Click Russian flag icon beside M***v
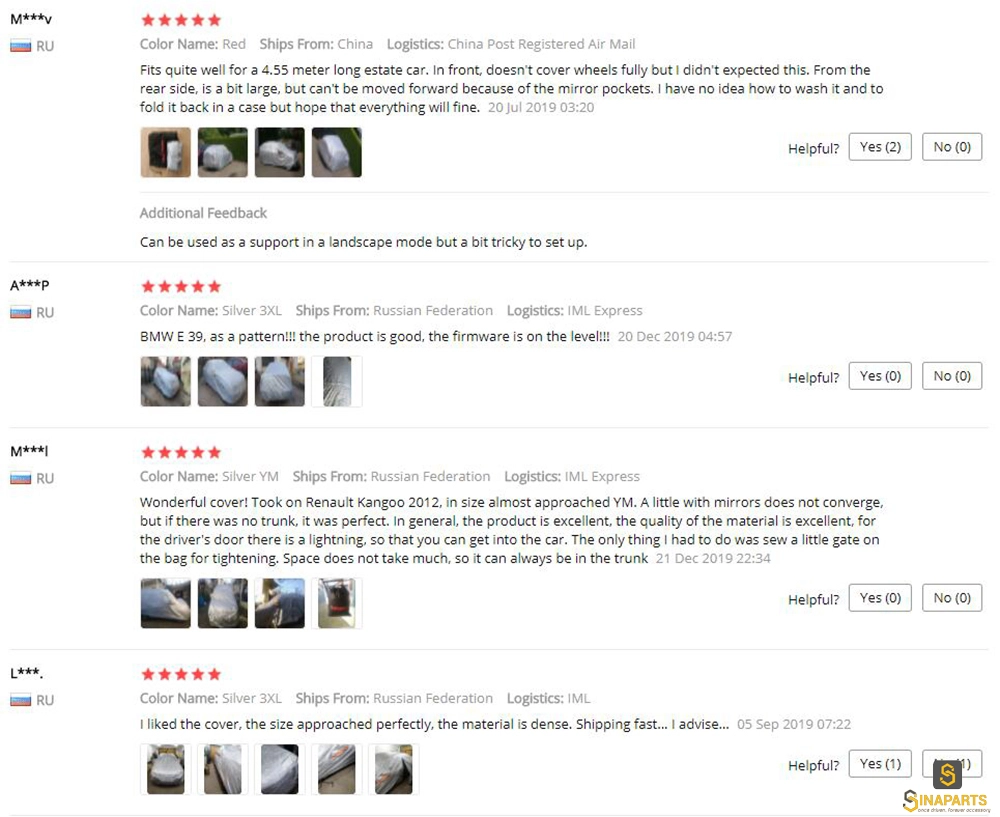 pyautogui.click(x=20, y=46)
